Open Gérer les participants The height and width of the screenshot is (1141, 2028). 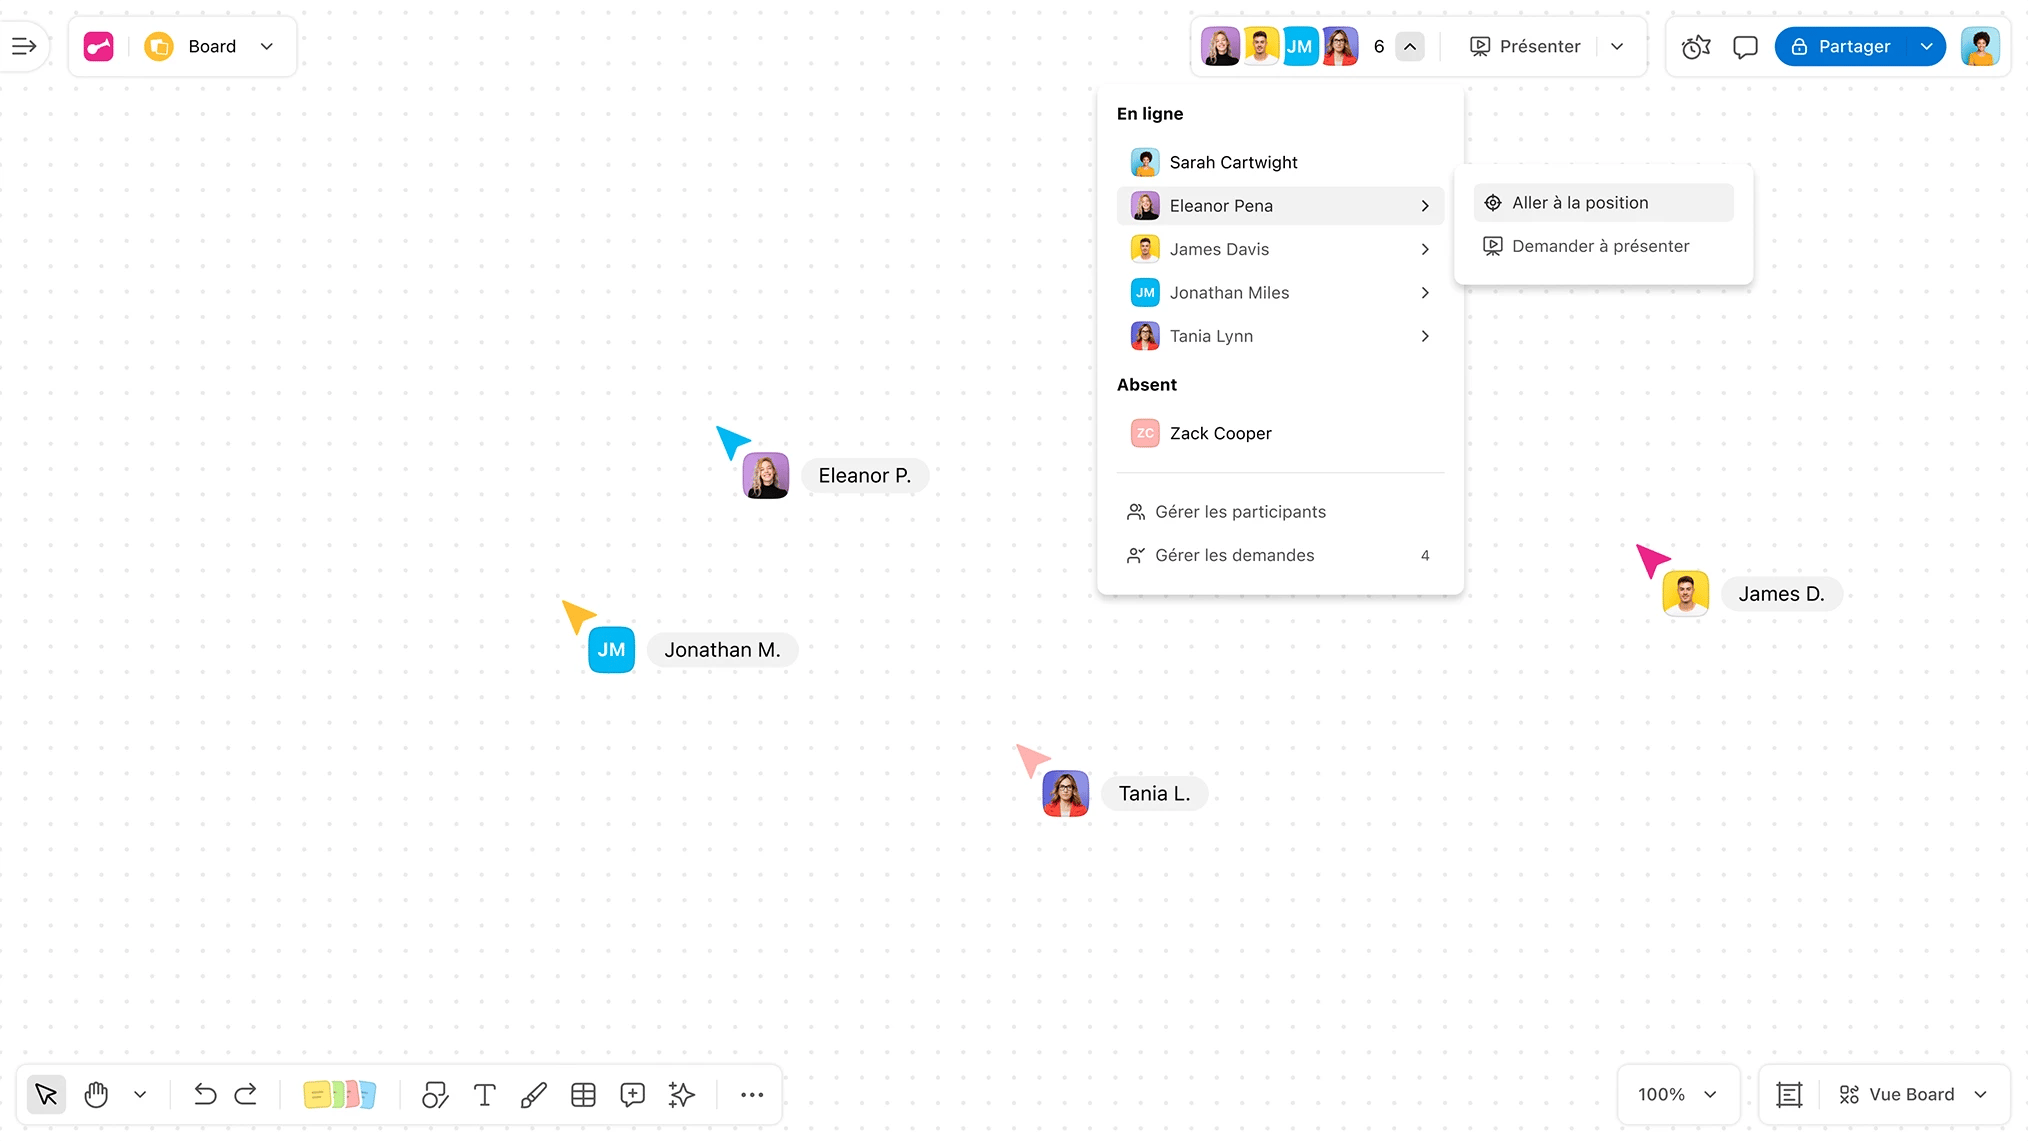[1240, 512]
